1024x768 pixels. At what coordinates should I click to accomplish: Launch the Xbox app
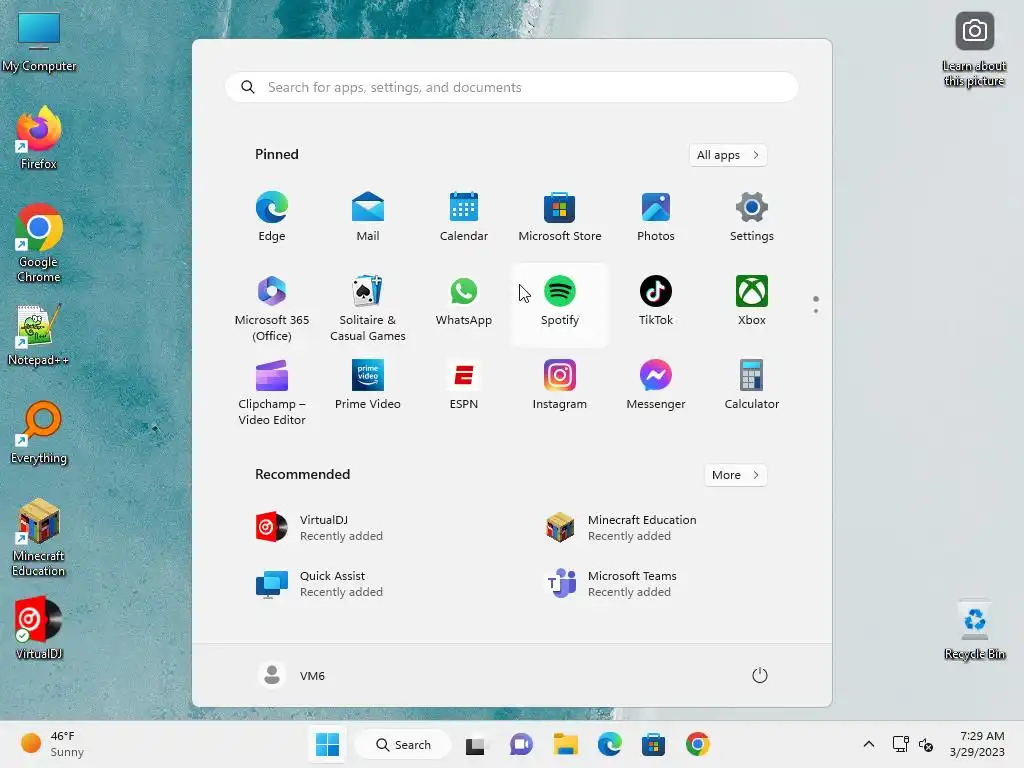pyautogui.click(x=752, y=301)
